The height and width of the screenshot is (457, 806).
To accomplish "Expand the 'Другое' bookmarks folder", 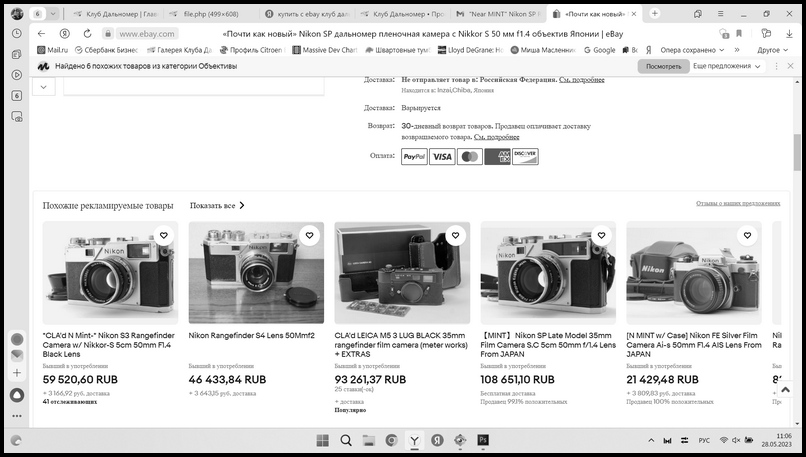I will pyautogui.click(x=771, y=49).
